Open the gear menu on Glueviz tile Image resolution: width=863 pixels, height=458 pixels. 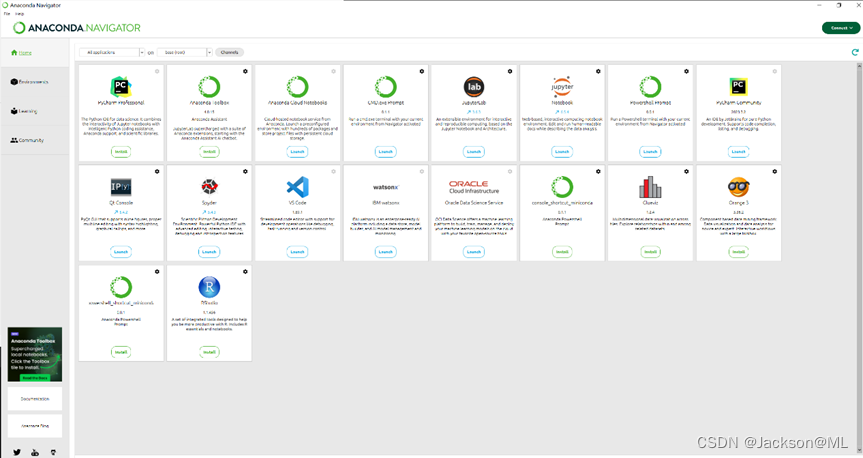686,172
